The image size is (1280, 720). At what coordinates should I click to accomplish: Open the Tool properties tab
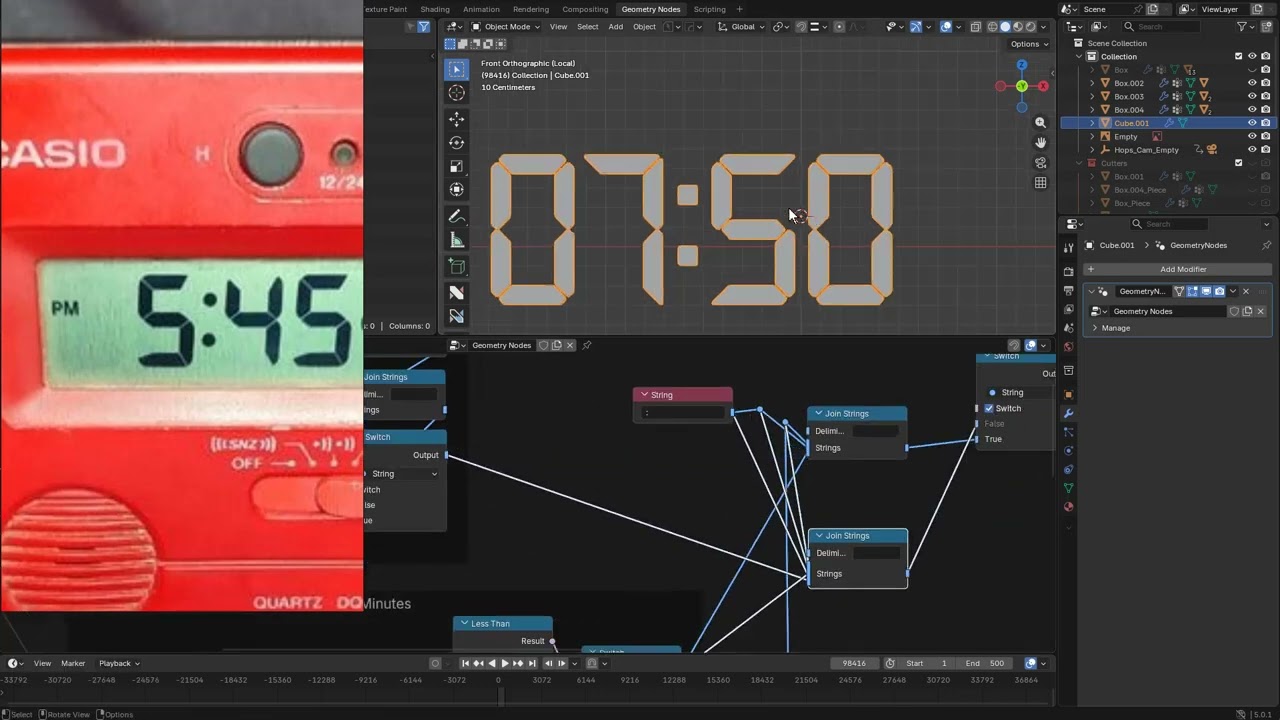[1068, 247]
